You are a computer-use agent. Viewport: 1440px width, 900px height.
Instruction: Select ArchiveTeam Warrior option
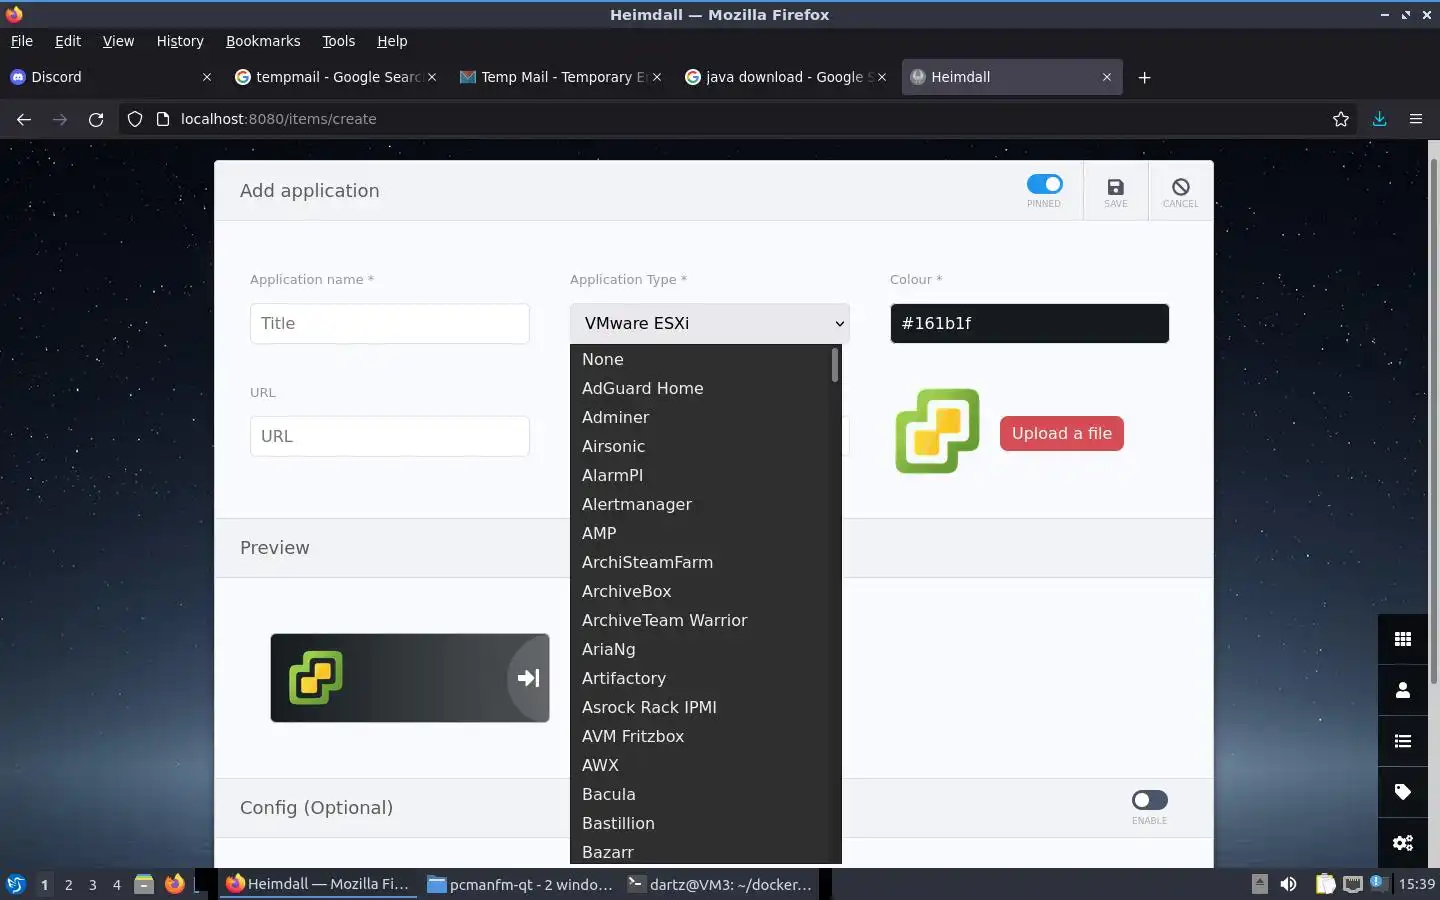[x=700, y=620]
